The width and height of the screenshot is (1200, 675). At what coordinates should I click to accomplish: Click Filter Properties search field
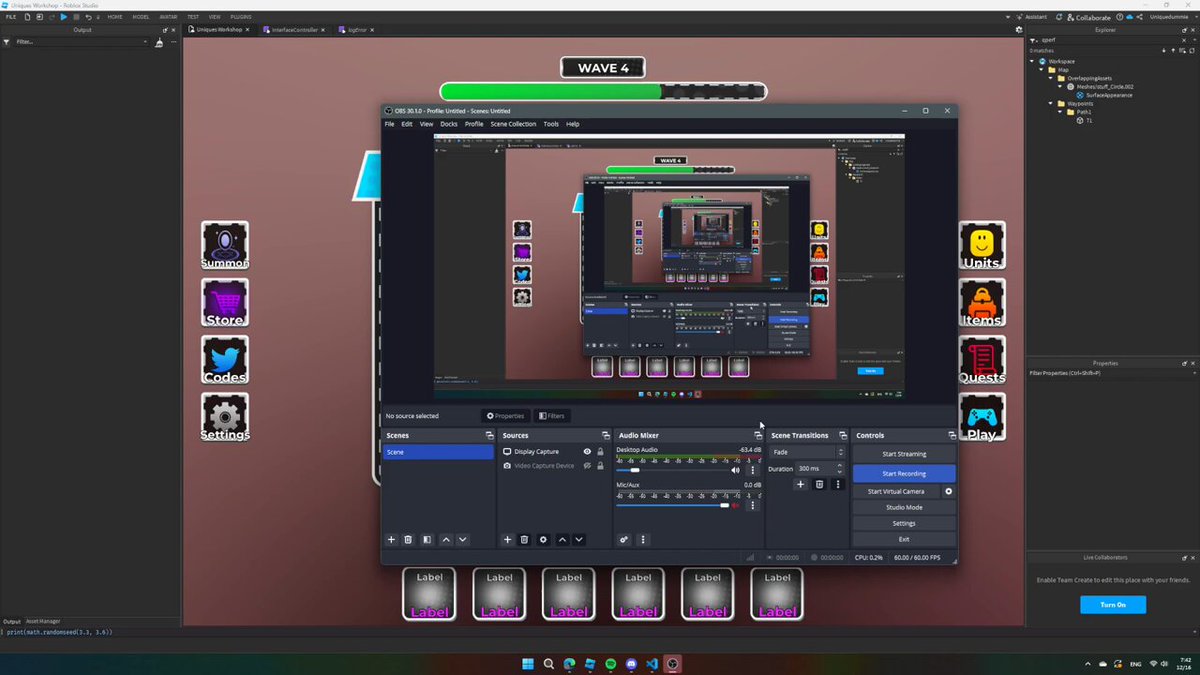1112,373
